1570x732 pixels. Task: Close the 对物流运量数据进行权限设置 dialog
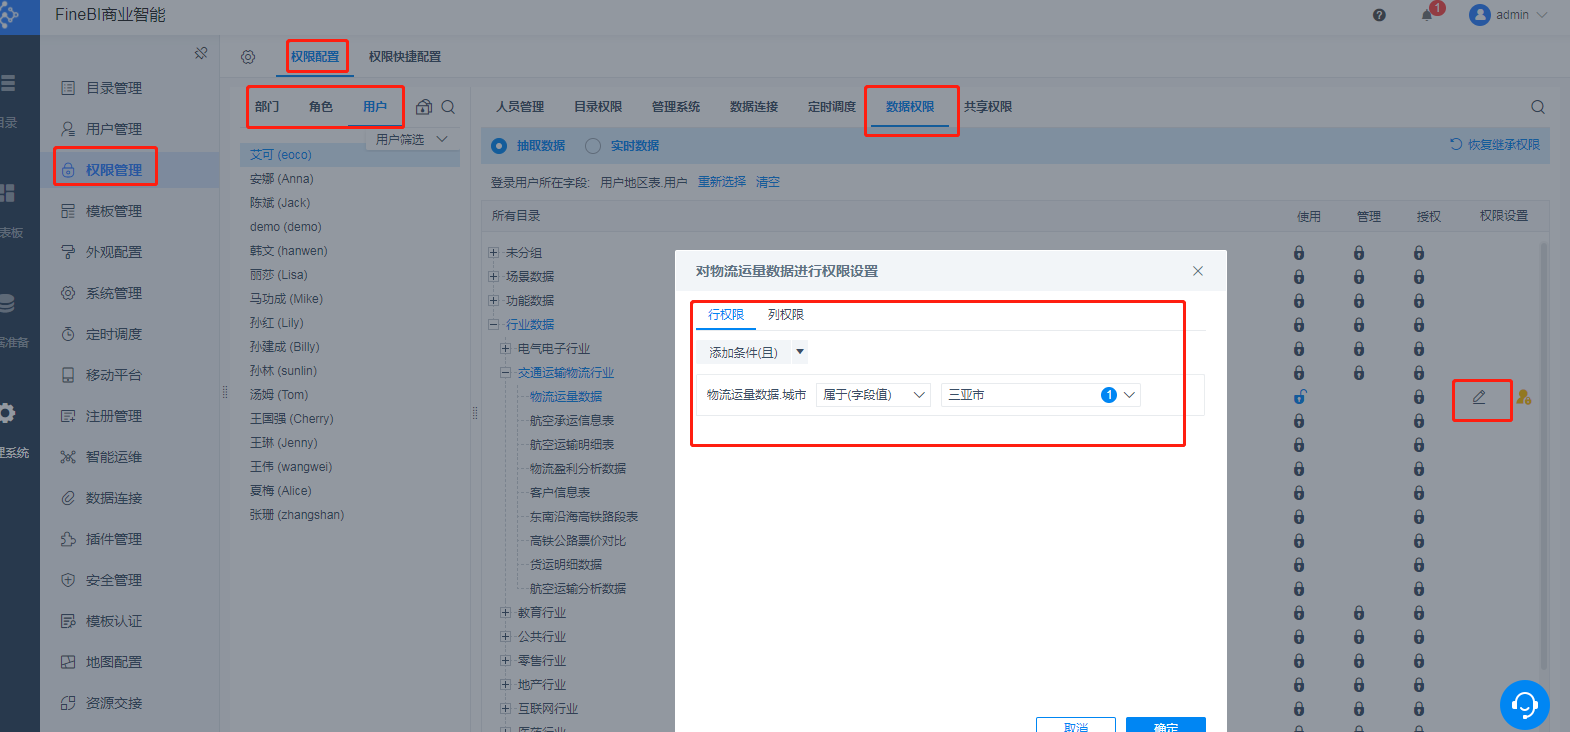tap(1198, 271)
